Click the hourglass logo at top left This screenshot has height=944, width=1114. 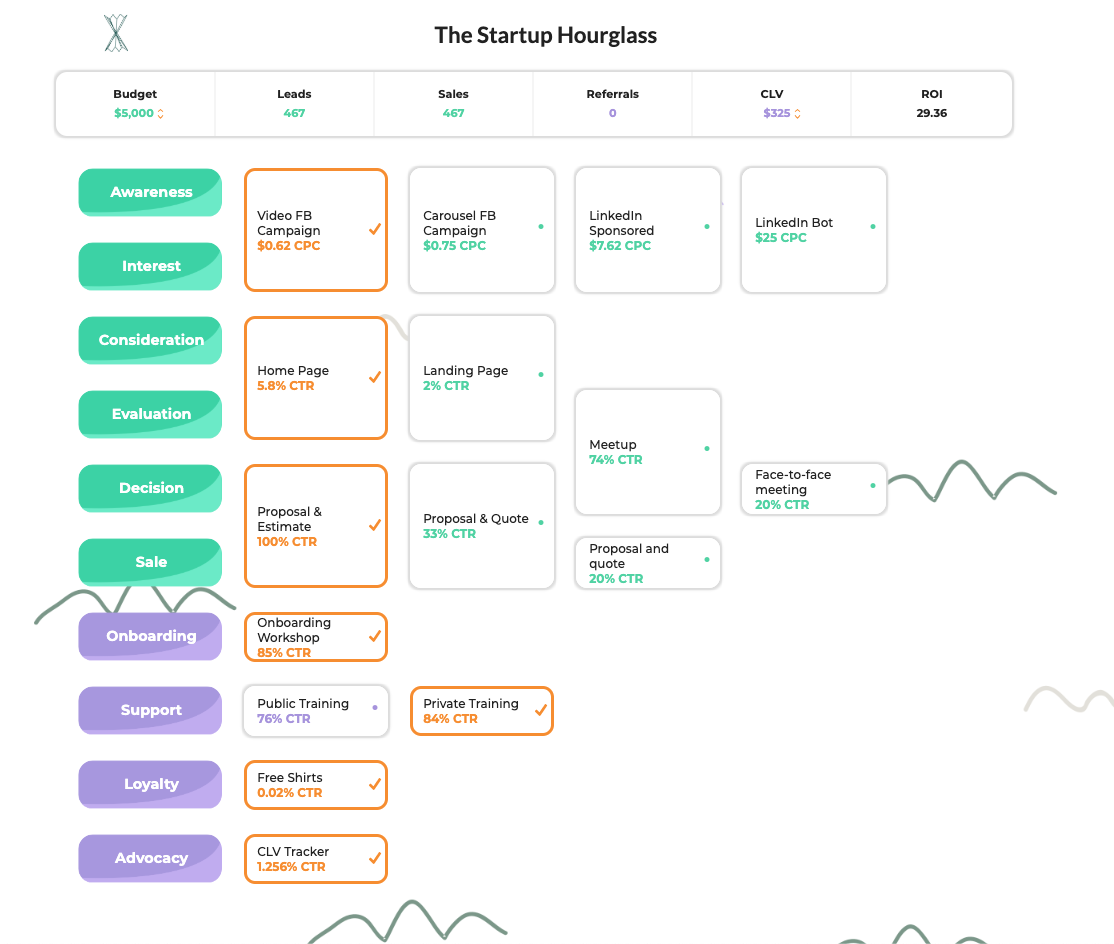pyautogui.click(x=116, y=32)
